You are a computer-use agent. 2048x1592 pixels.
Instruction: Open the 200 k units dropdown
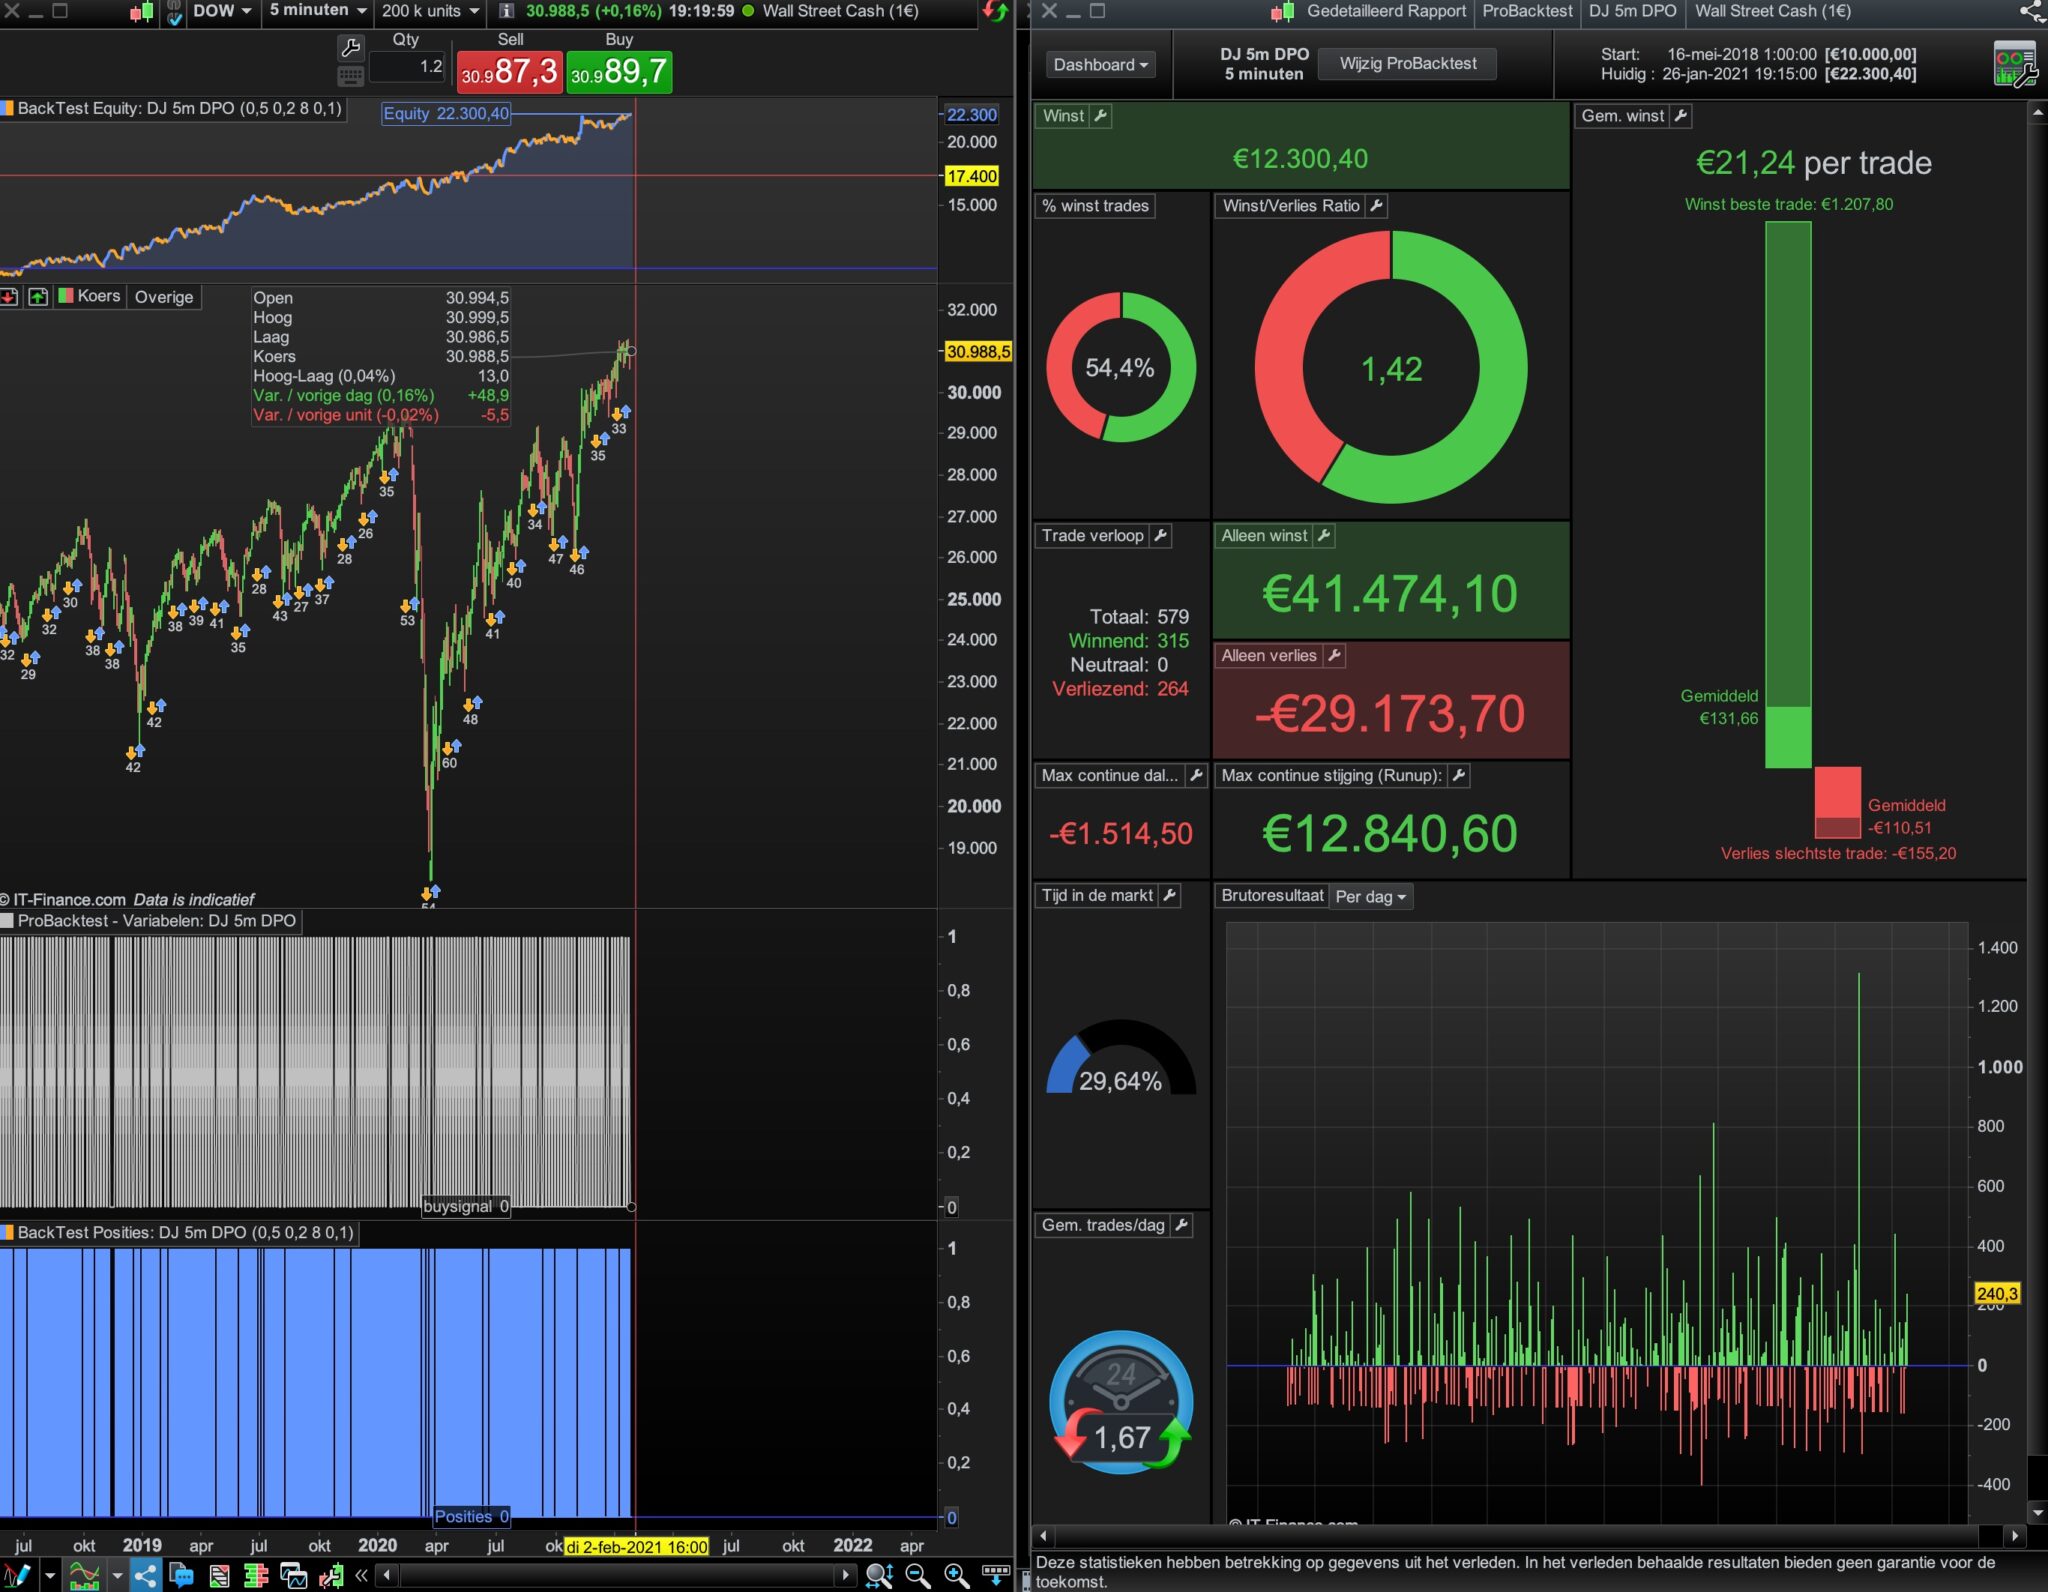[430, 11]
